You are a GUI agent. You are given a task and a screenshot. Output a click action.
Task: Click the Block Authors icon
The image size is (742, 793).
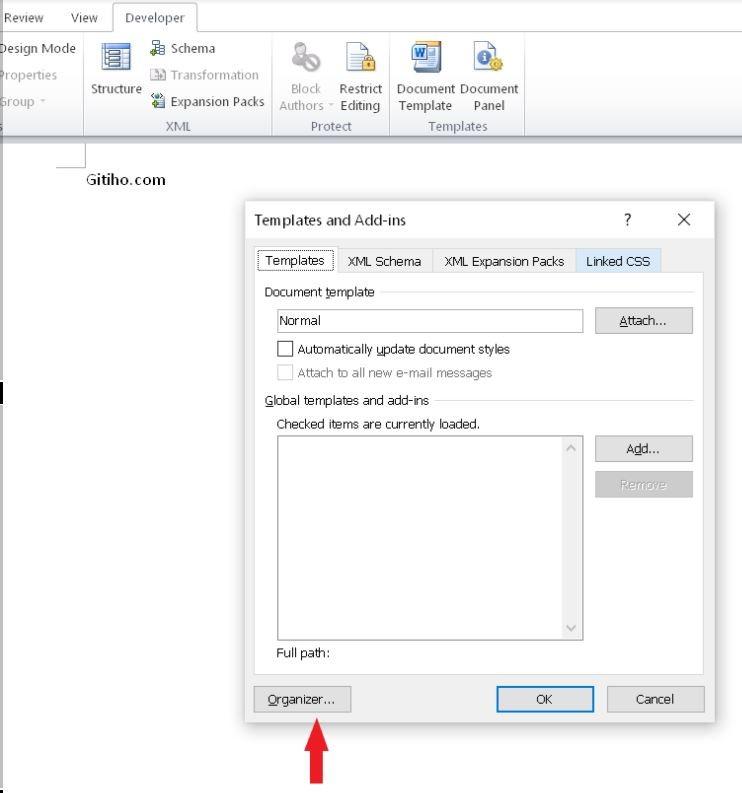point(305,57)
